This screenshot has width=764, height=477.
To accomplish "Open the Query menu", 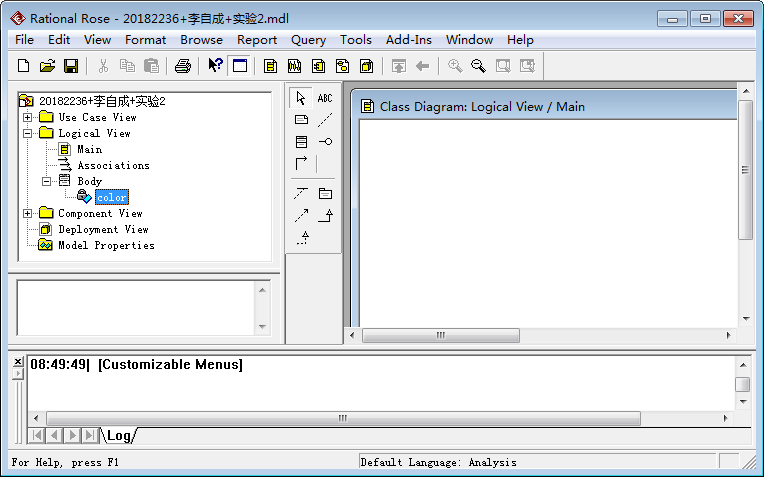I will tap(308, 40).
